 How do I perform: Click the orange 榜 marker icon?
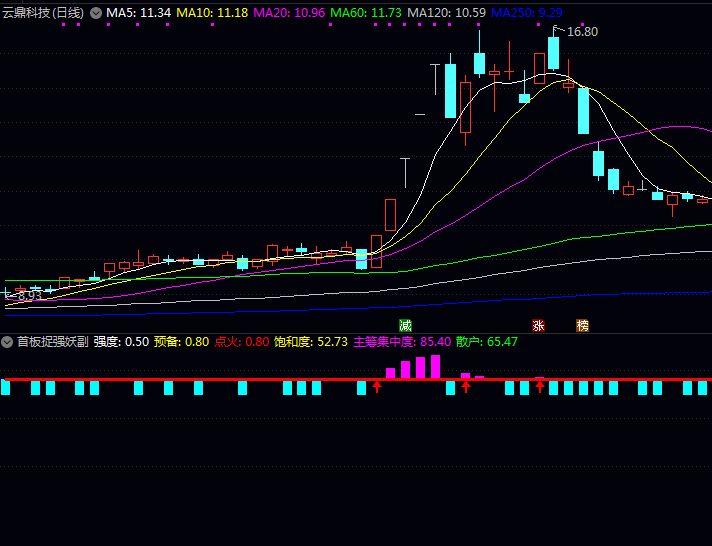[582, 325]
